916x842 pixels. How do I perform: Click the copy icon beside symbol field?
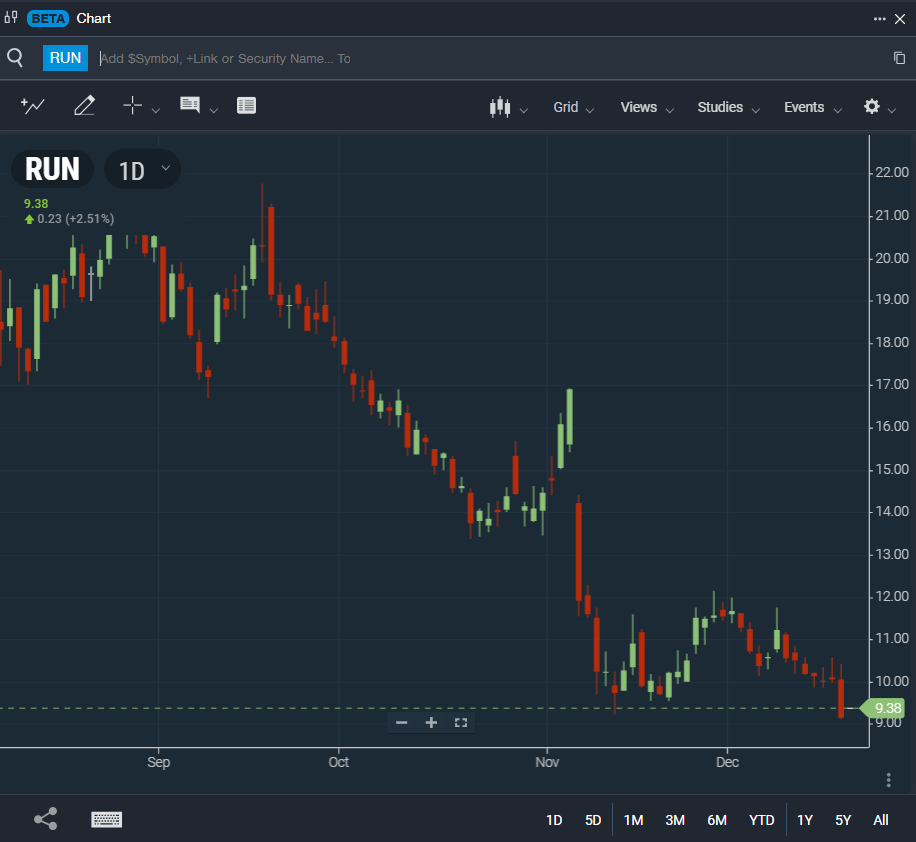[x=899, y=58]
